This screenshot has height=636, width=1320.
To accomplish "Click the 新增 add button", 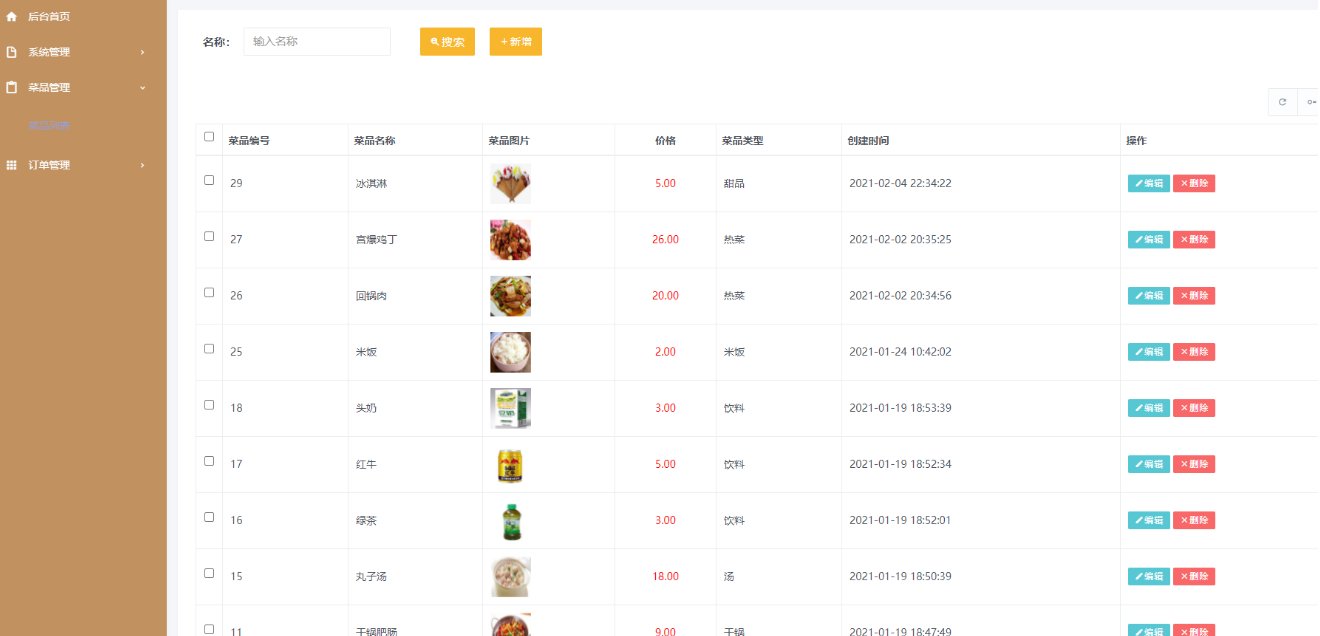I will coord(515,42).
